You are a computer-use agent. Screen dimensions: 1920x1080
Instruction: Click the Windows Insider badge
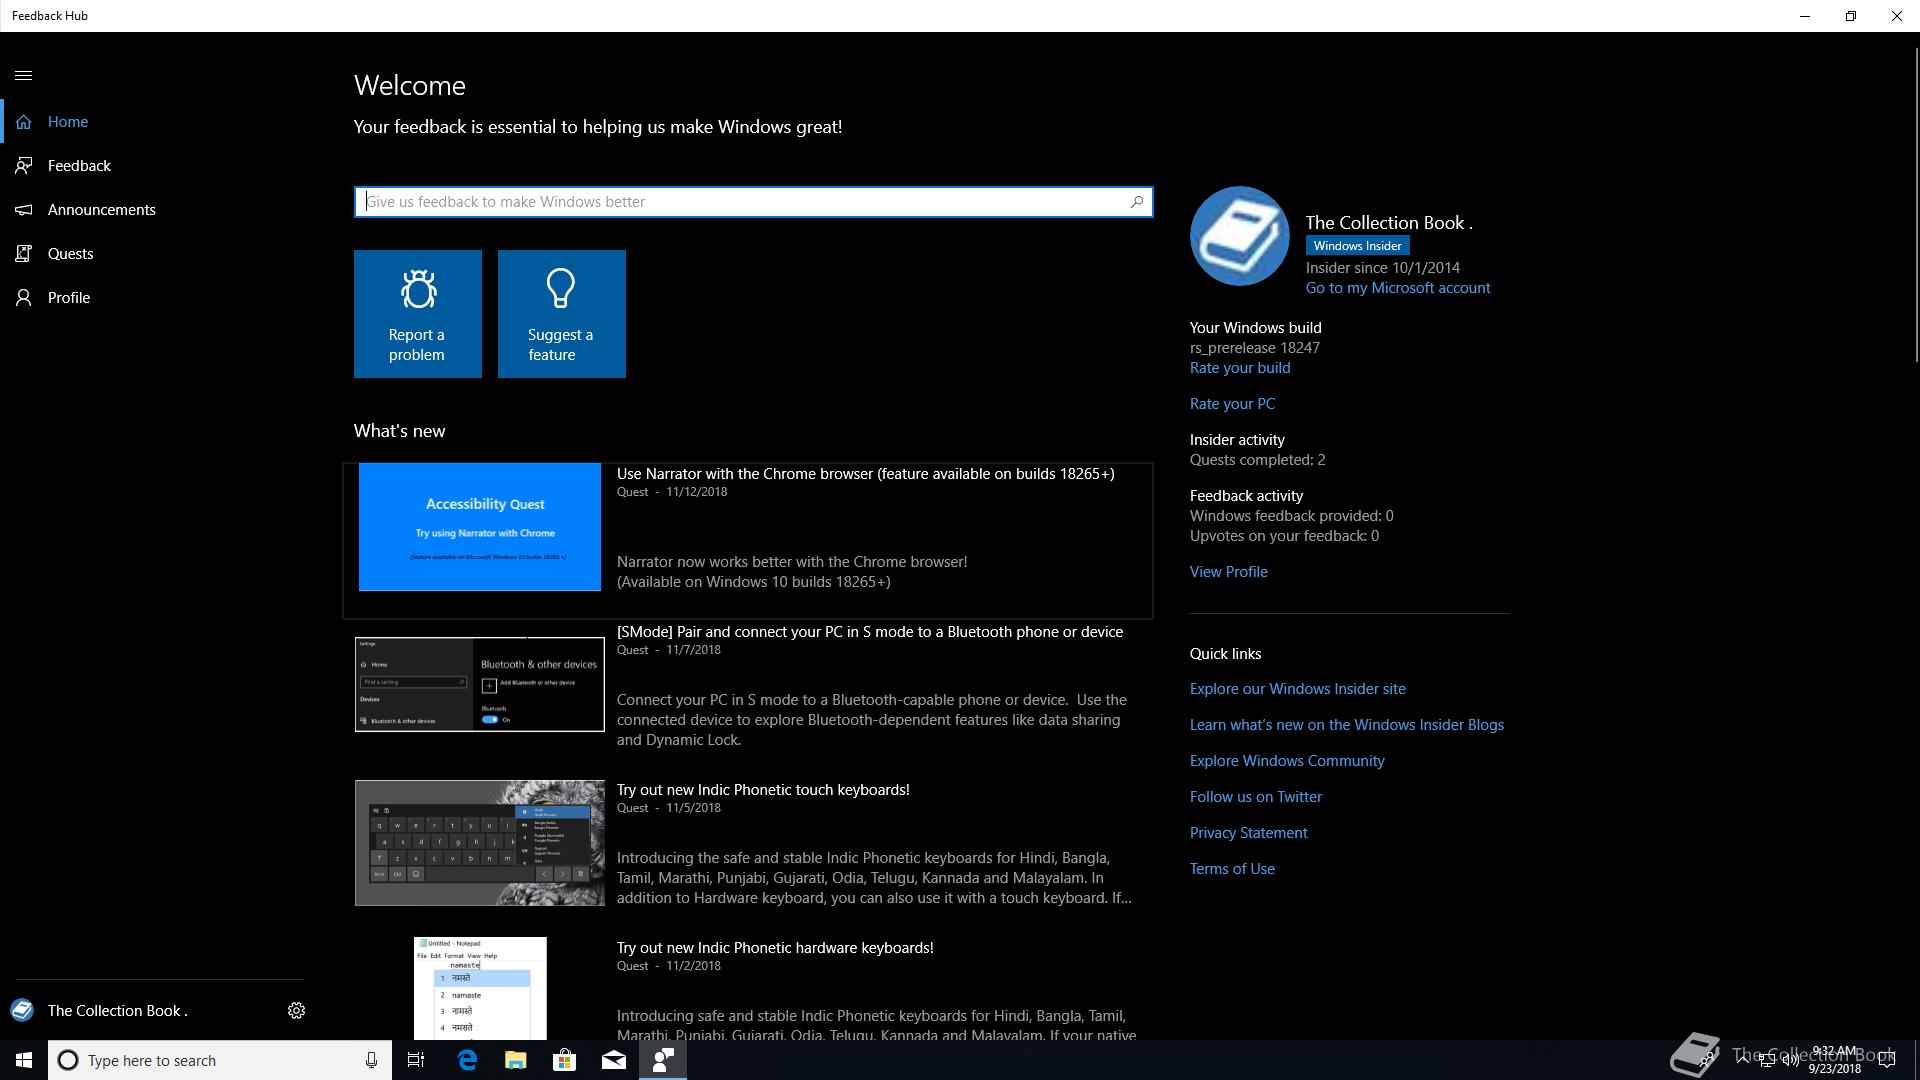coord(1358,246)
